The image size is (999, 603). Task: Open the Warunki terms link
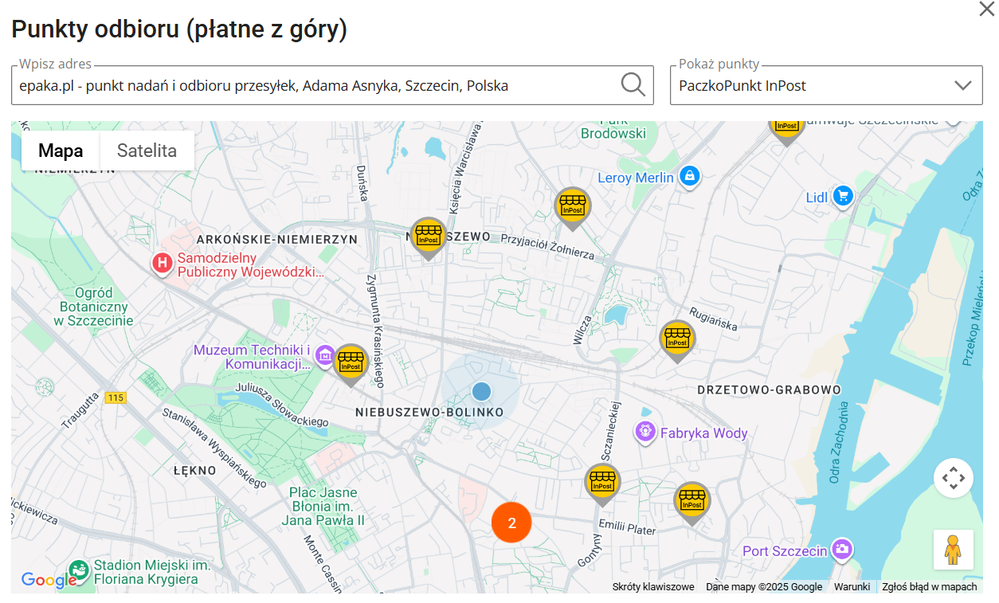(x=852, y=586)
